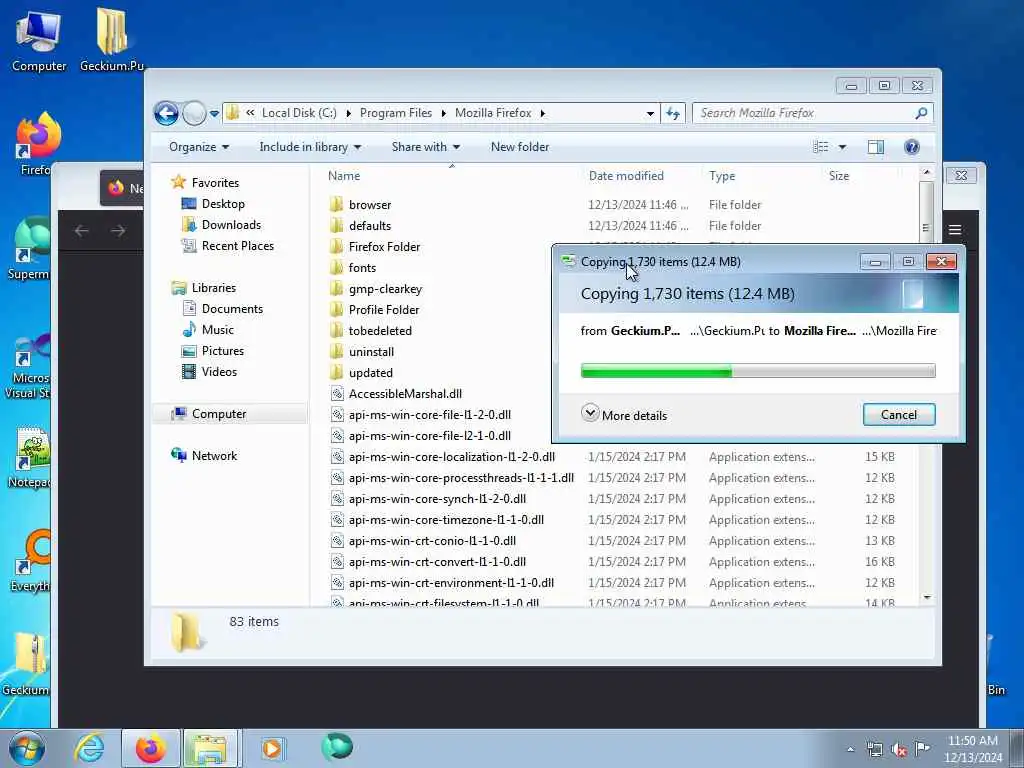Expand the arrow after Program Files breadcrumb
This screenshot has width=1024, height=768.
443,113
